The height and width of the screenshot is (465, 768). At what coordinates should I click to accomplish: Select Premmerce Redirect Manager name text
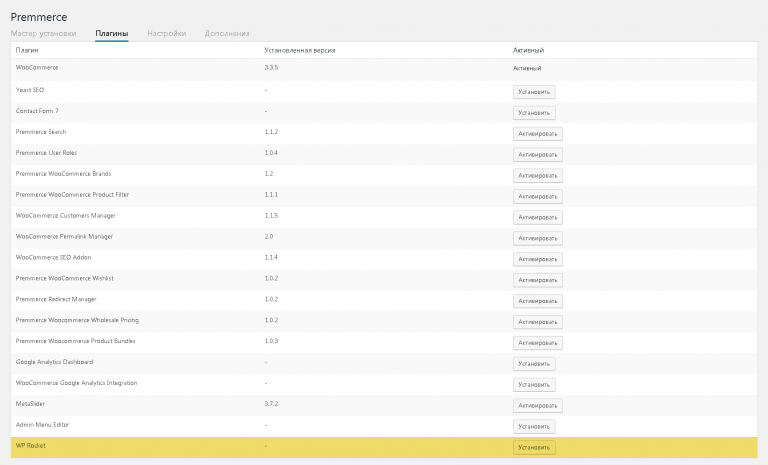point(56,299)
